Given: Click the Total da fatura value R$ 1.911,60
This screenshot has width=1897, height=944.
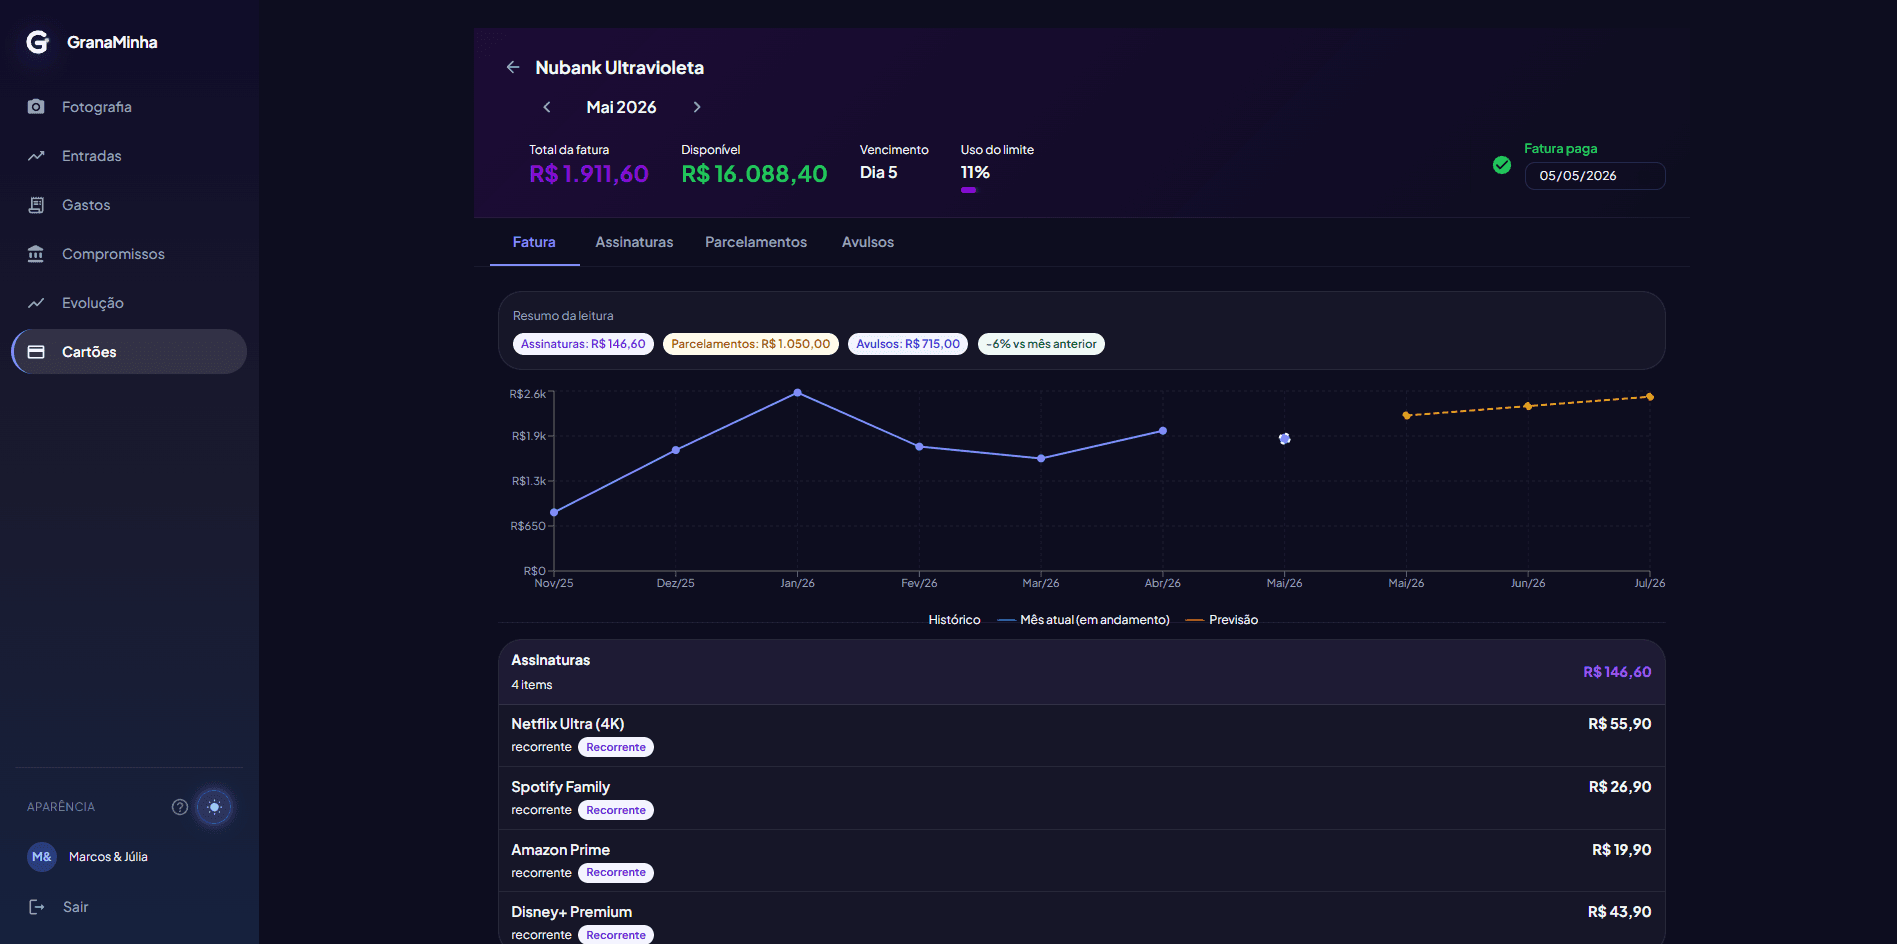Looking at the screenshot, I should (x=589, y=174).
